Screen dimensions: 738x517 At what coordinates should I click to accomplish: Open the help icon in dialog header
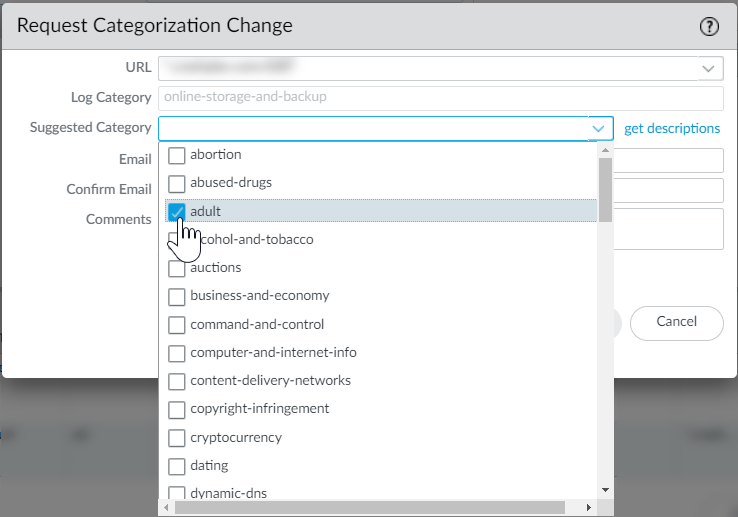[x=709, y=26]
